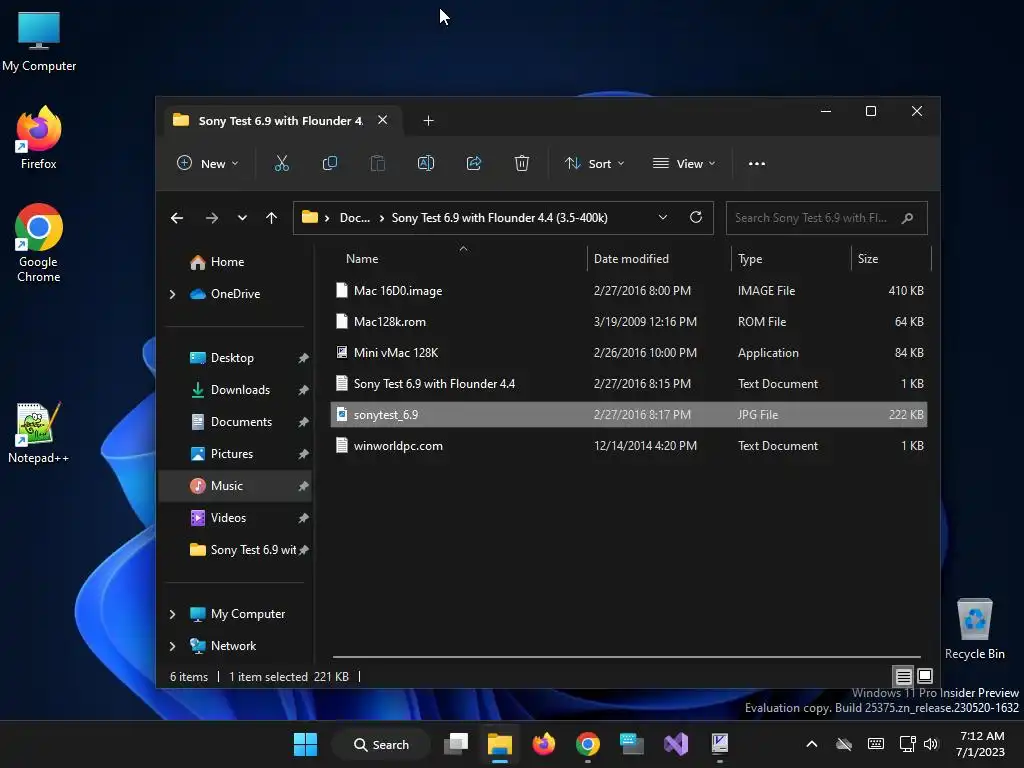The height and width of the screenshot is (768, 1024).
Task: Select the Mini vMac 128K application
Action: pyautogui.click(x=629, y=353)
